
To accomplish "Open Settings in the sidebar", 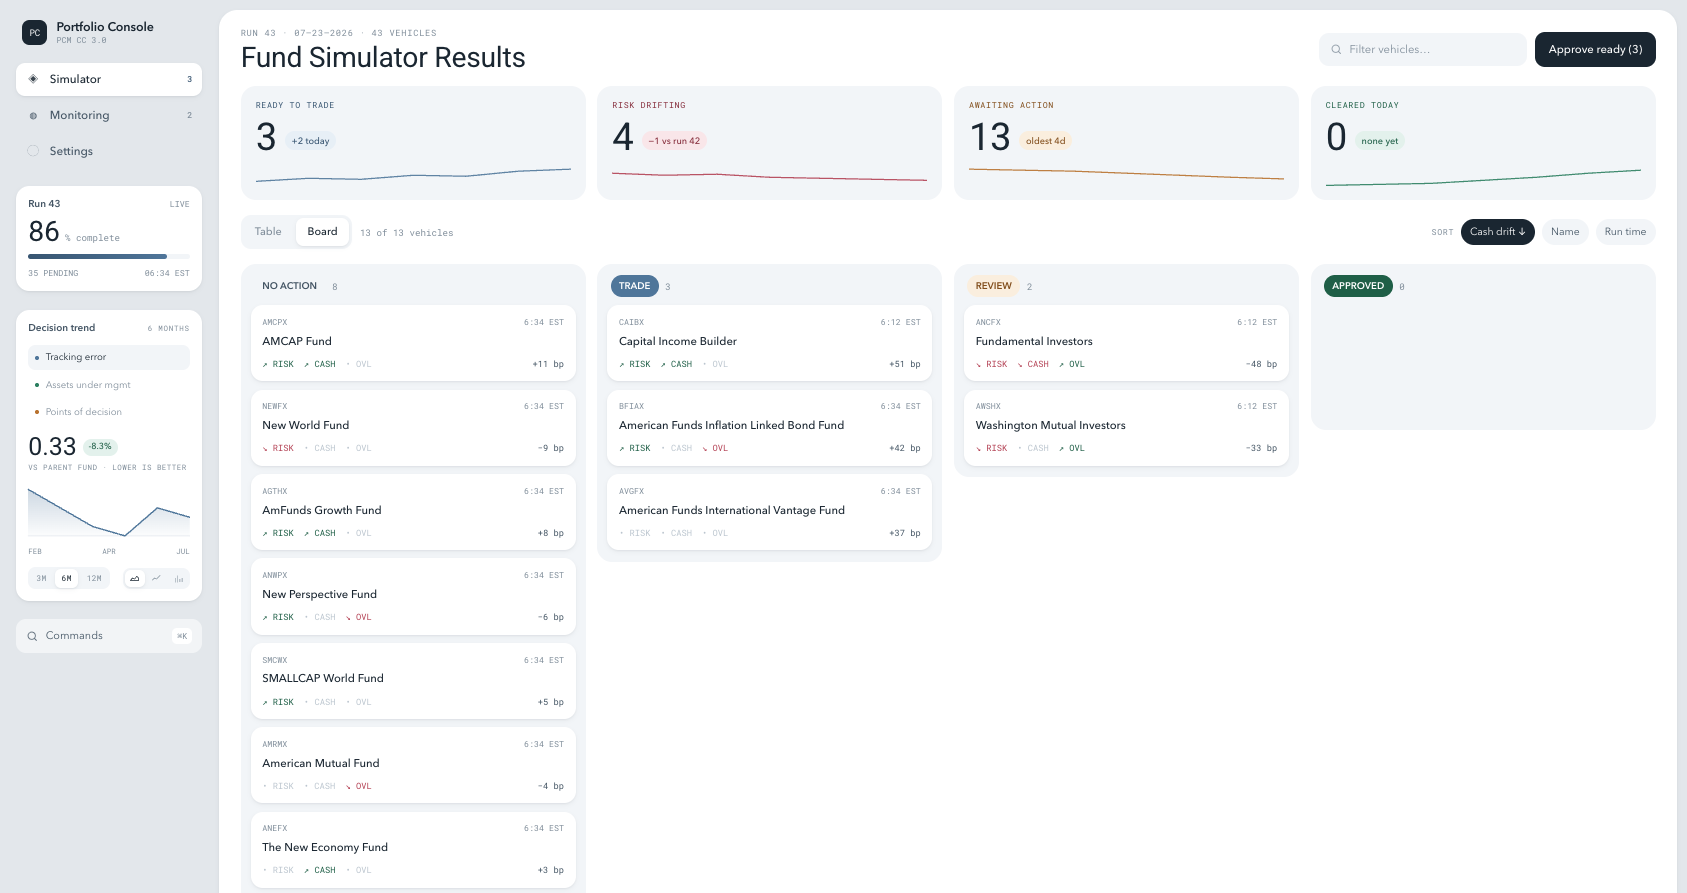I will pyautogui.click(x=109, y=151).
